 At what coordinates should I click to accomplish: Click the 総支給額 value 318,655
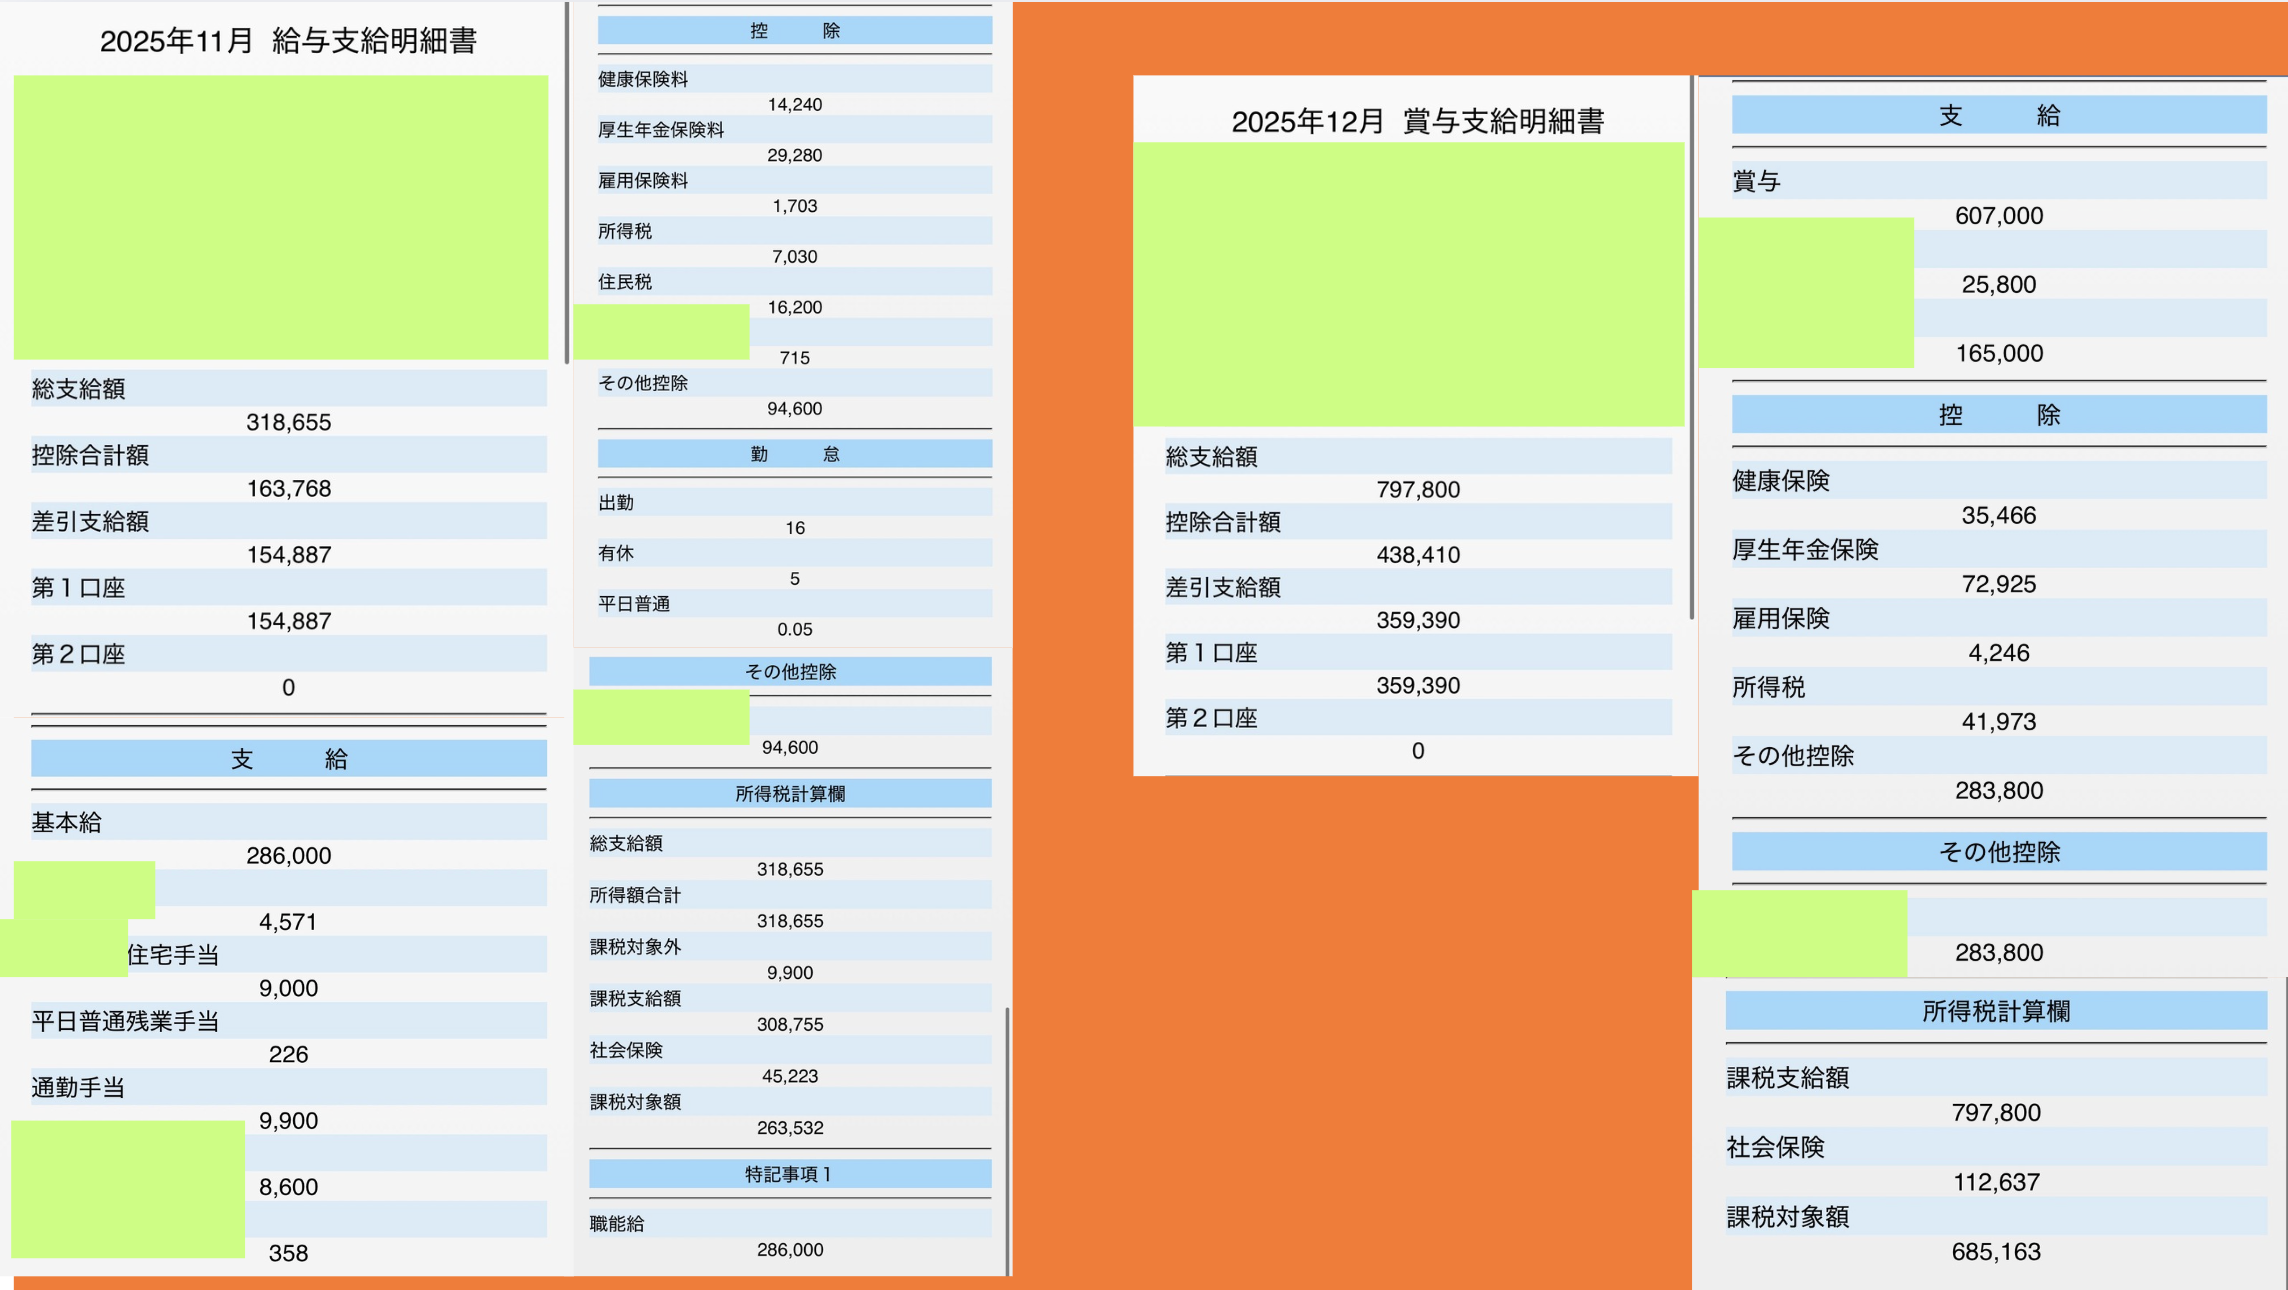pos(290,421)
